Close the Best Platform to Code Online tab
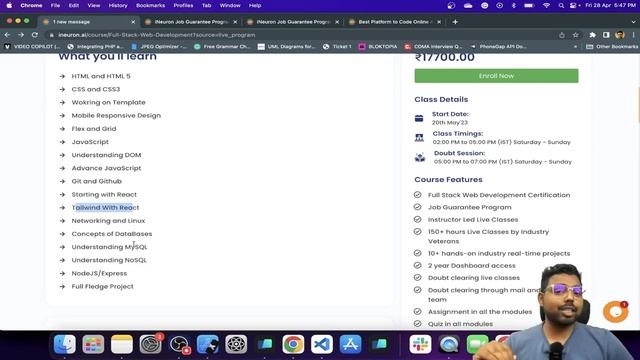Image resolution: width=640 pixels, height=360 pixels. (439, 22)
